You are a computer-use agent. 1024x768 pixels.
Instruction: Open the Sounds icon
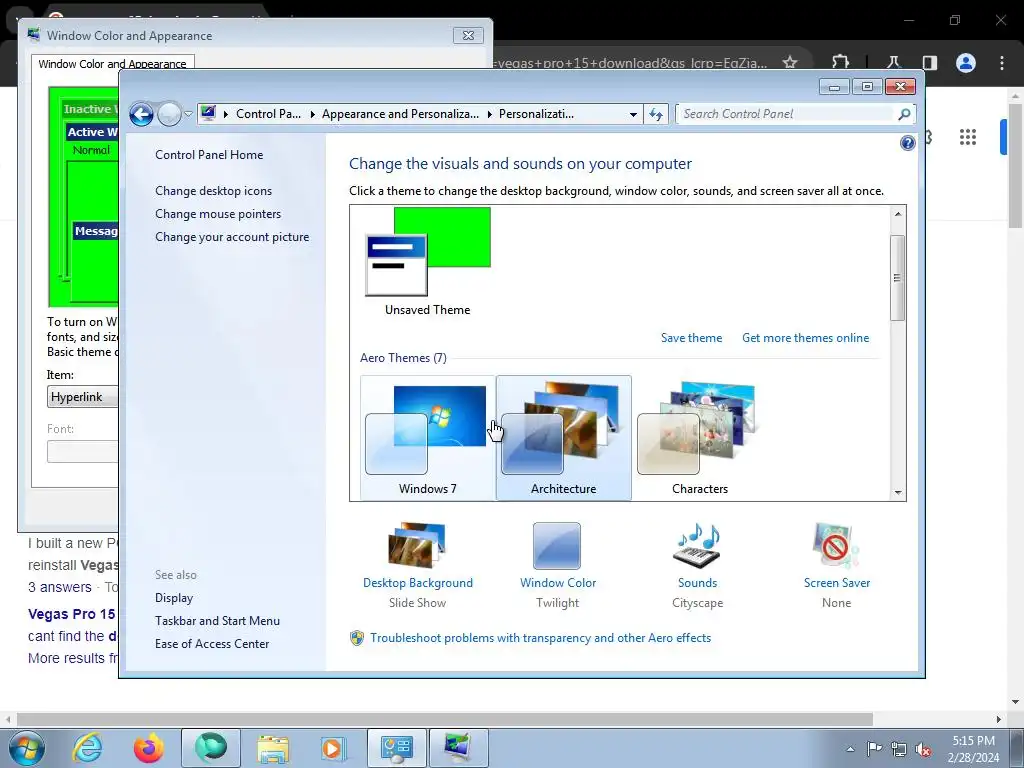pos(697,545)
